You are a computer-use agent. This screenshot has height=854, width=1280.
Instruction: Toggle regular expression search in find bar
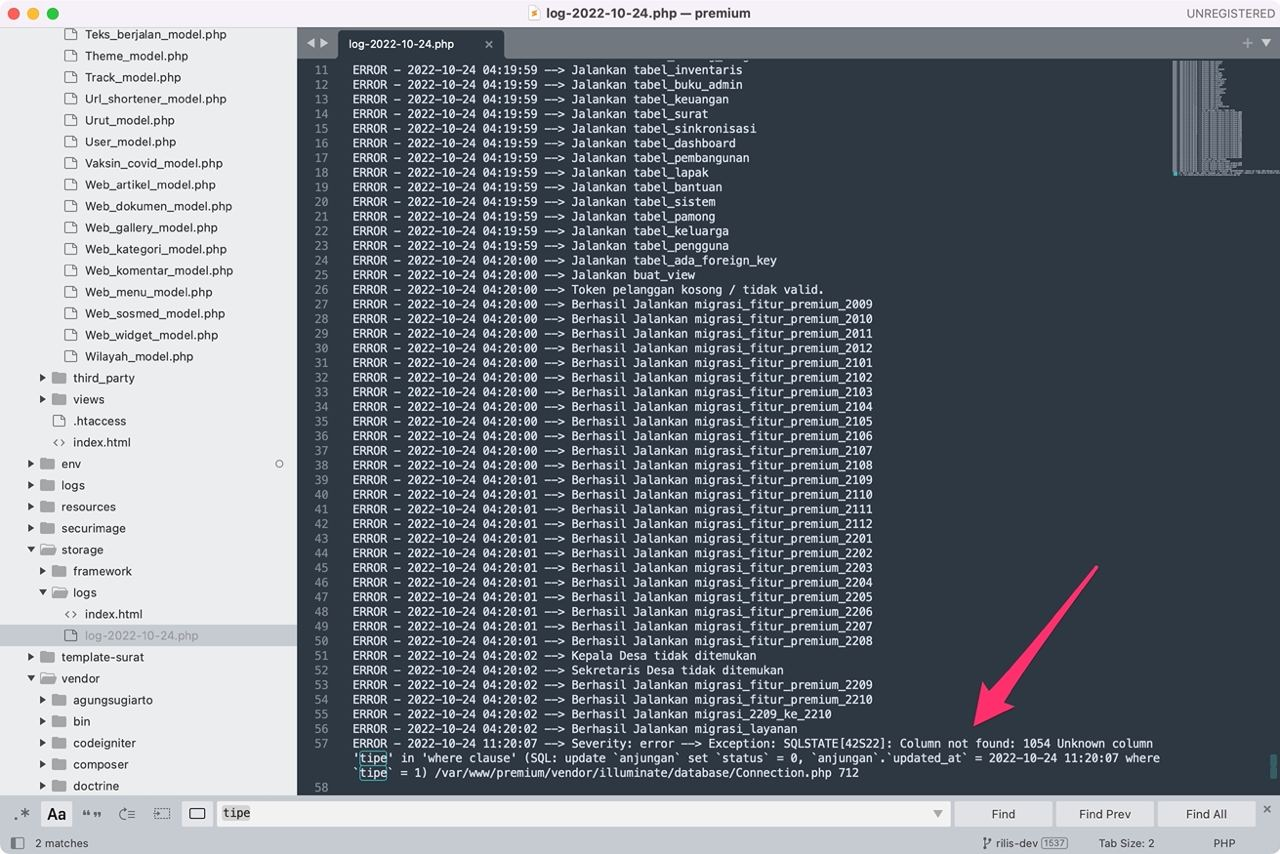click(22, 814)
